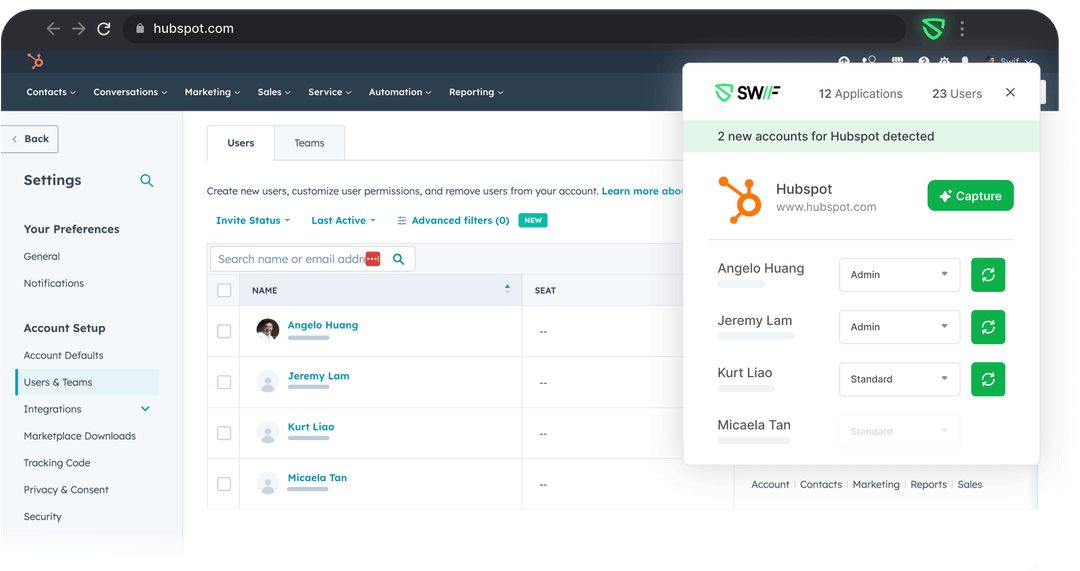The width and height of the screenshot is (1080, 571).
Task: Click the browser forward arrow
Action: [79, 29]
